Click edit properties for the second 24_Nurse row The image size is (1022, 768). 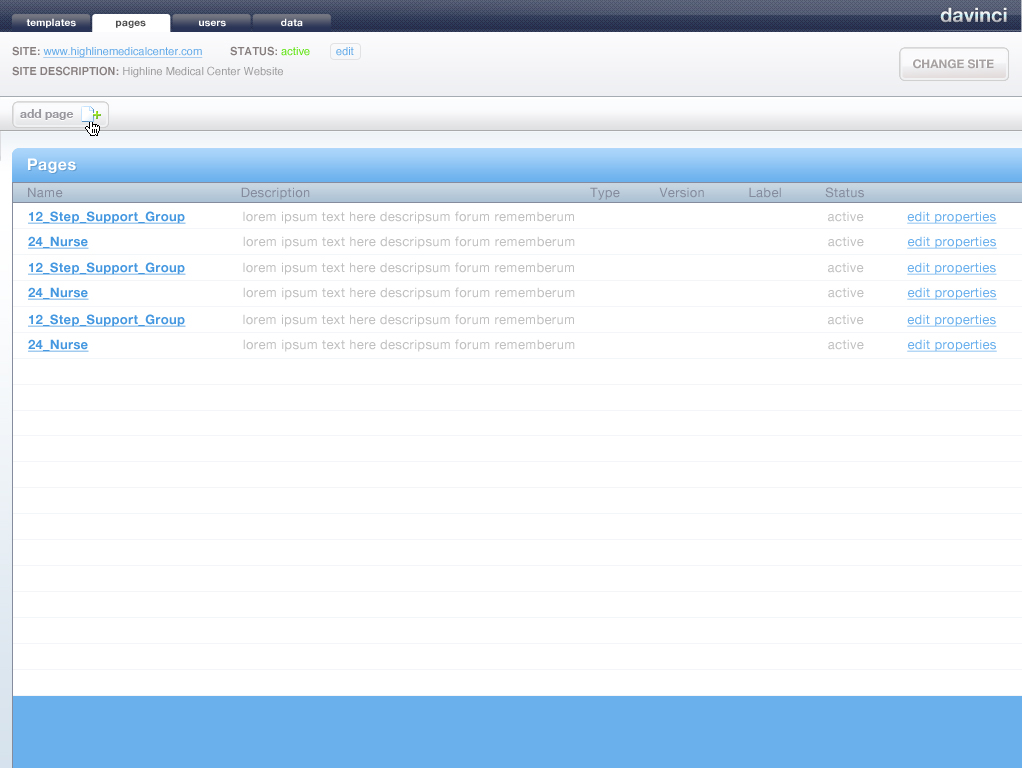coord(952,293)
